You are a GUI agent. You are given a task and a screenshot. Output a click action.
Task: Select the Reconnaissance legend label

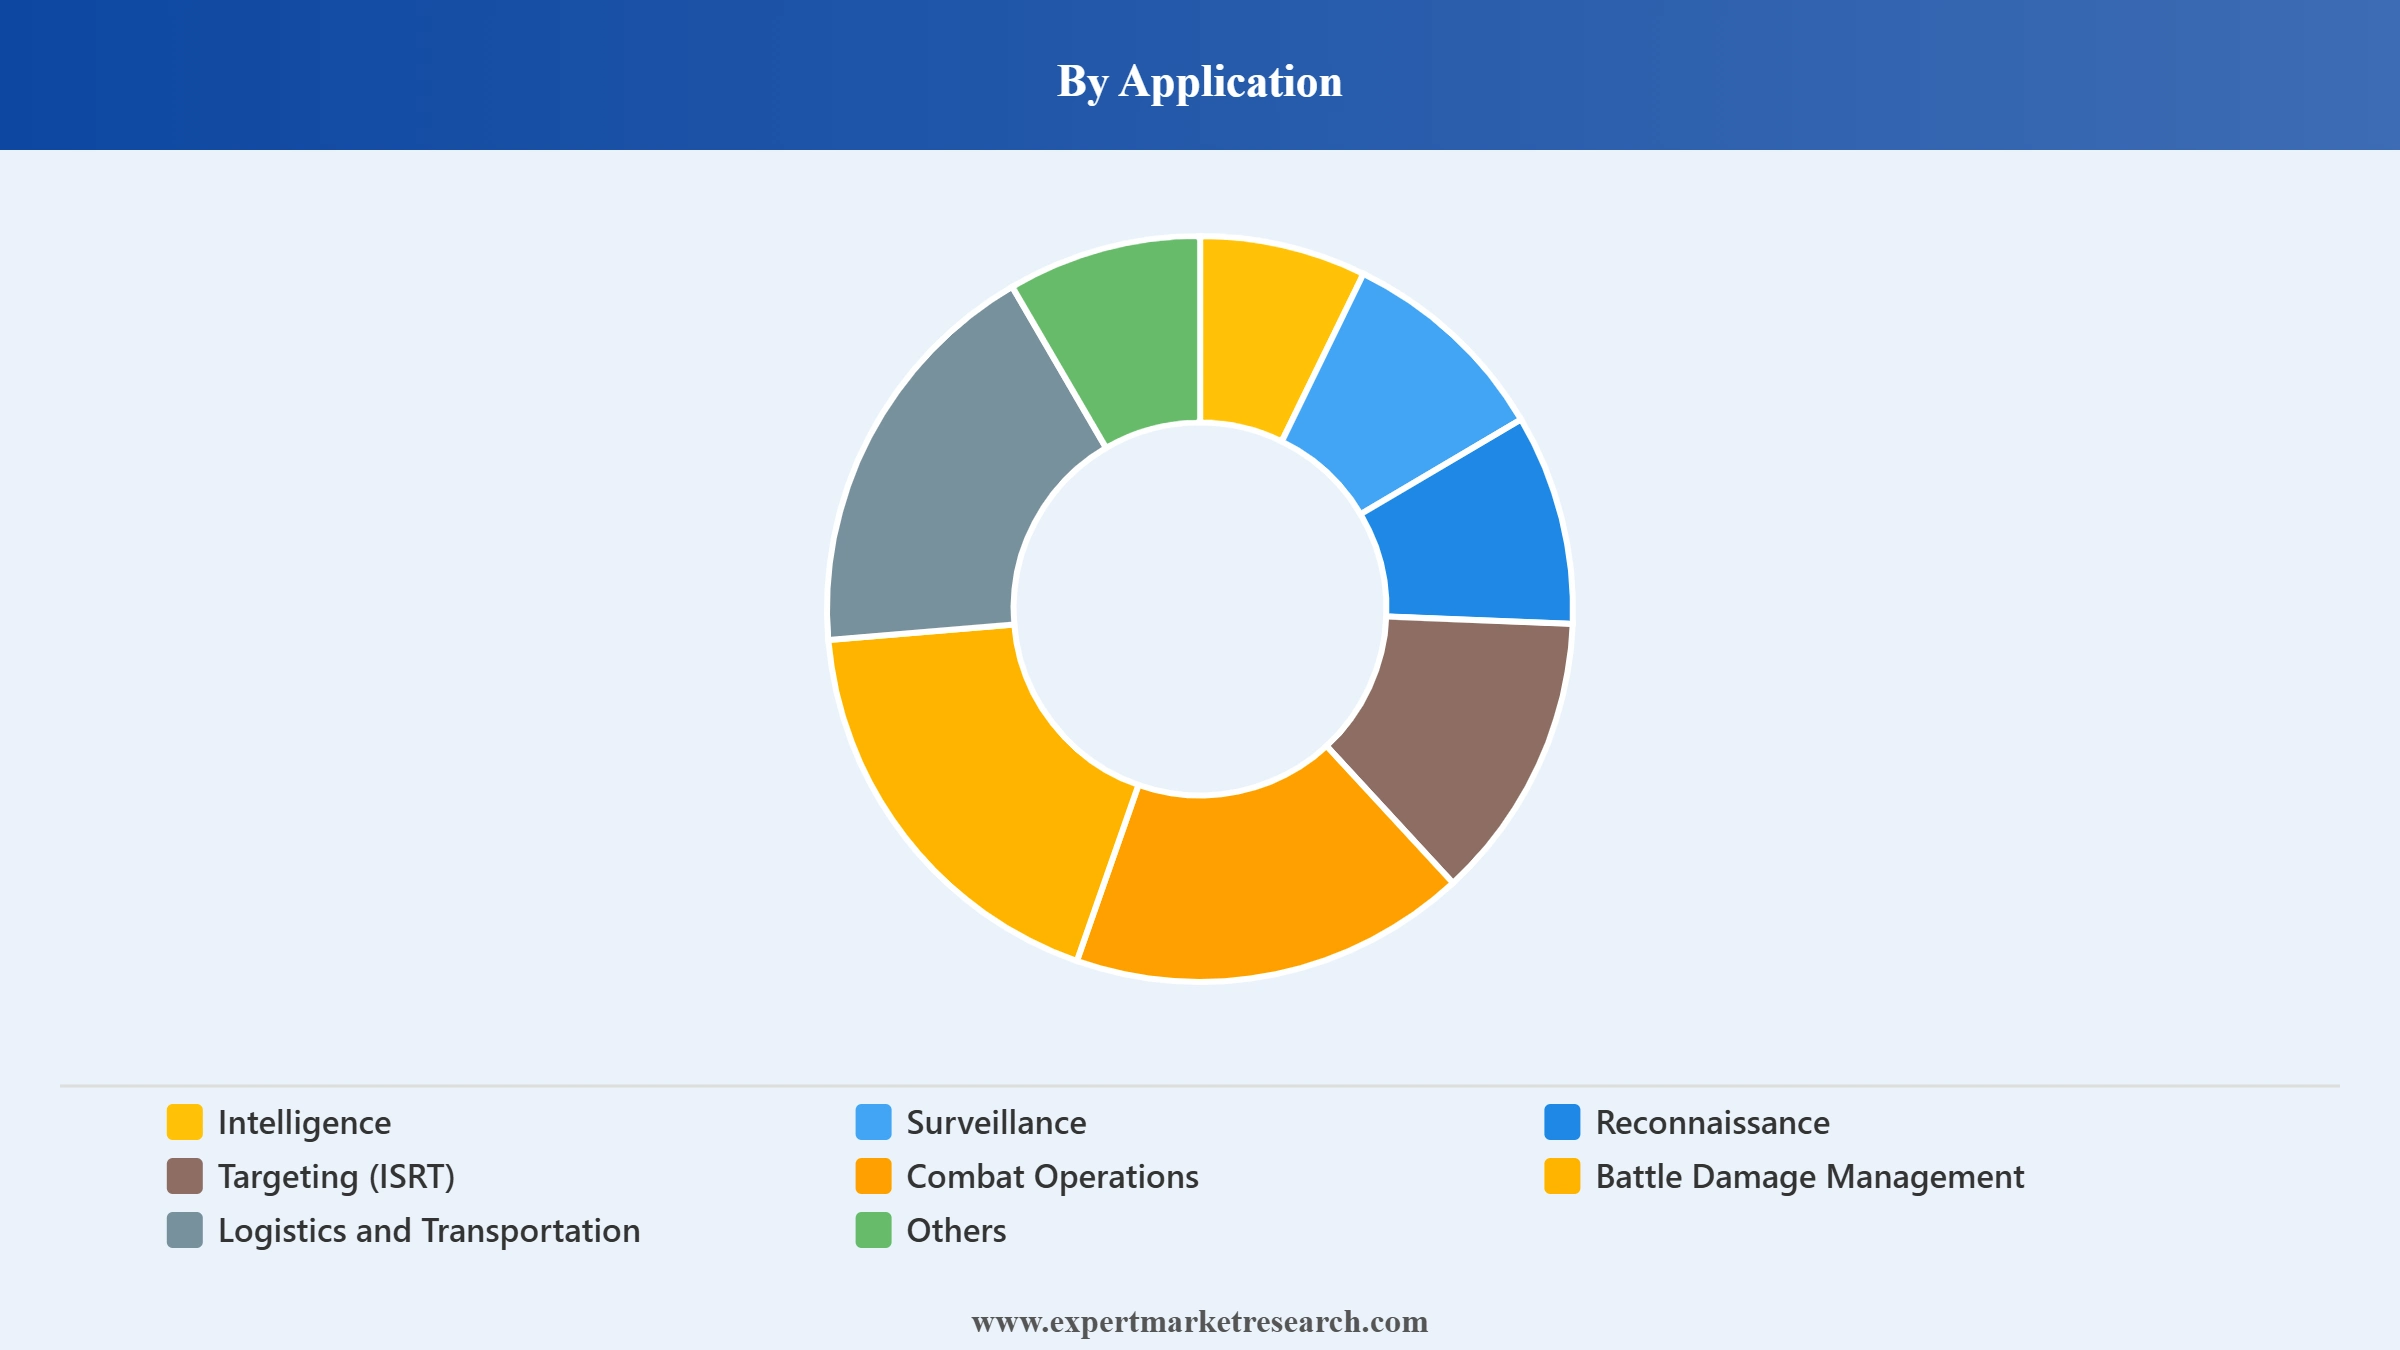pyautogui.click(x=1712, y=1123)
